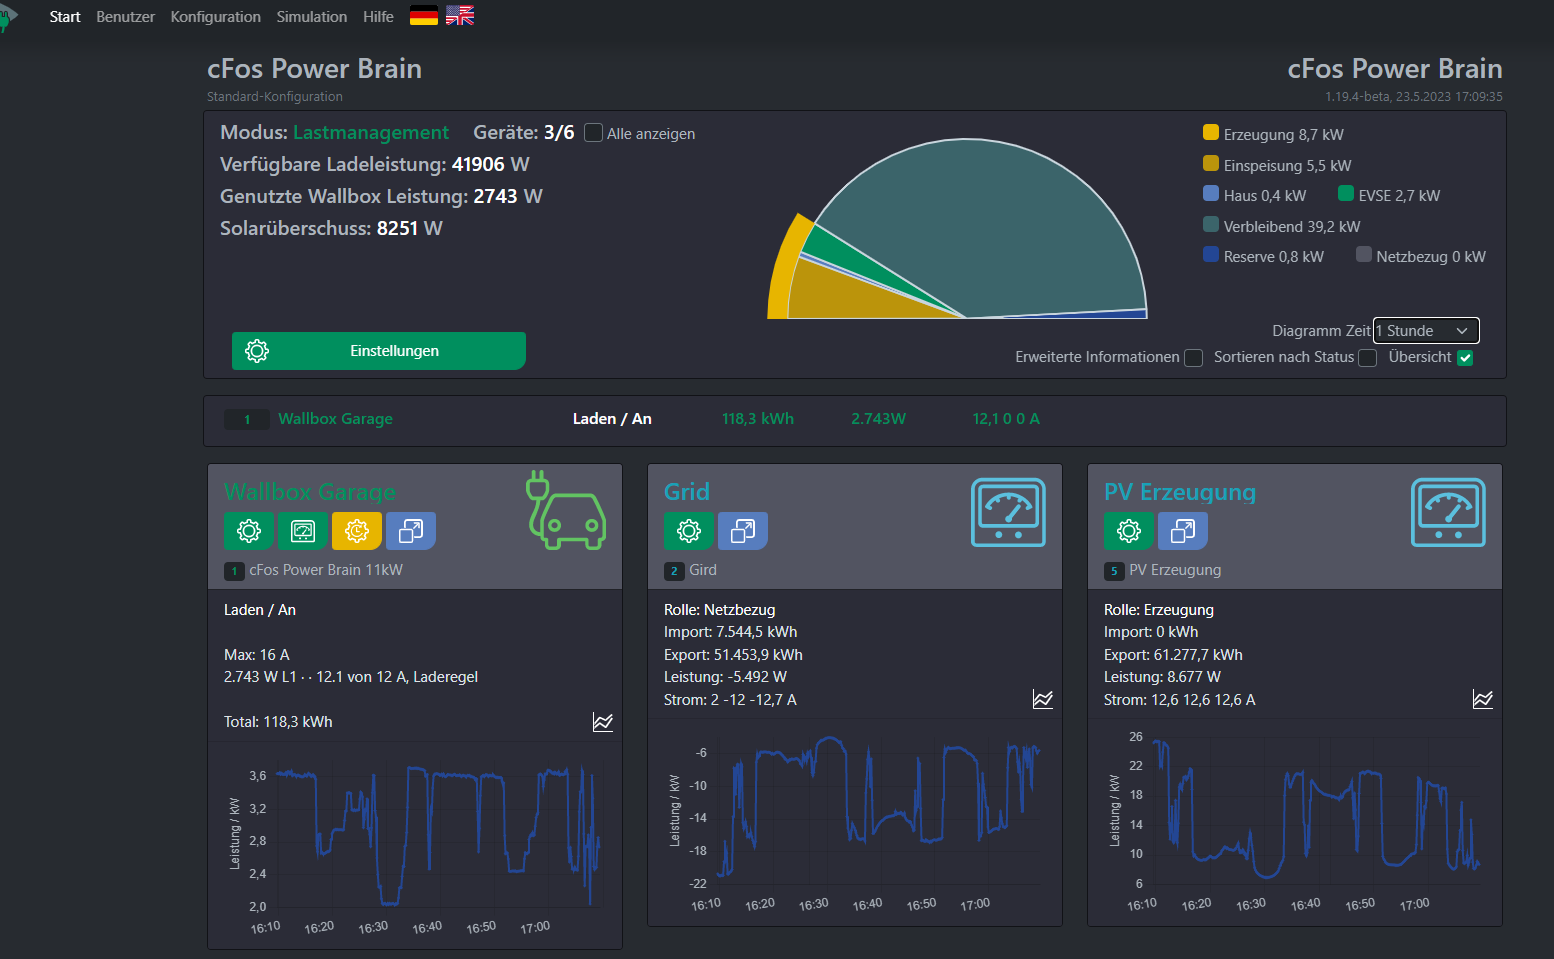The image size is (1554, 959).
Task: Open the Hilfe menu
Action: click(x=378, y=17)
